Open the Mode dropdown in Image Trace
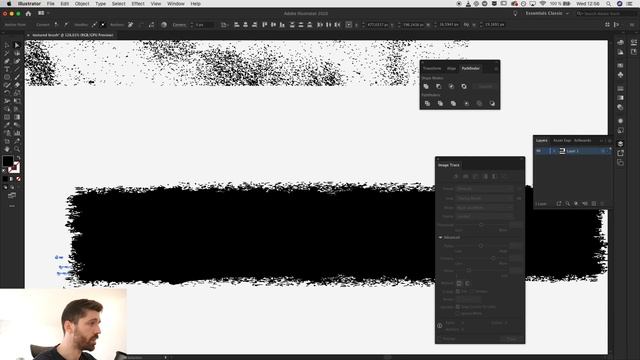 (484, 208)
